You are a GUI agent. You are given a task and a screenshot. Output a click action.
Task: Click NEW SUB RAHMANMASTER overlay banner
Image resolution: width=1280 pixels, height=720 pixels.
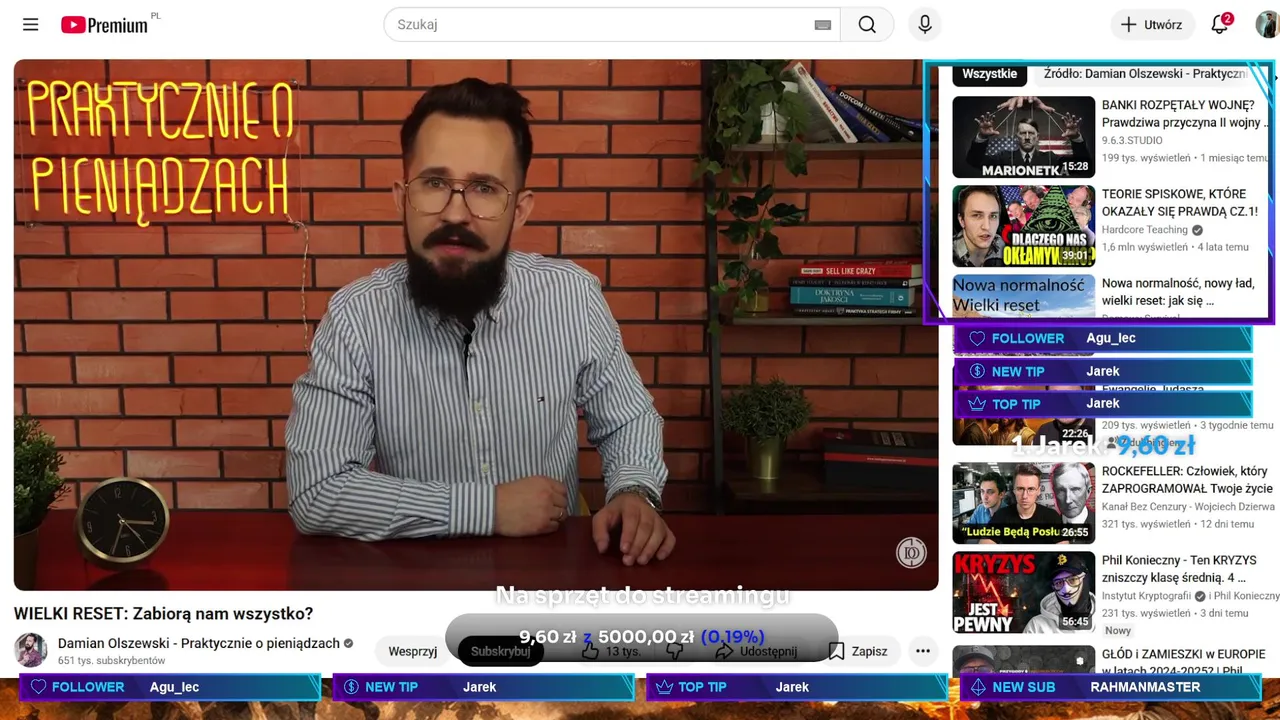coord(1110,687)
